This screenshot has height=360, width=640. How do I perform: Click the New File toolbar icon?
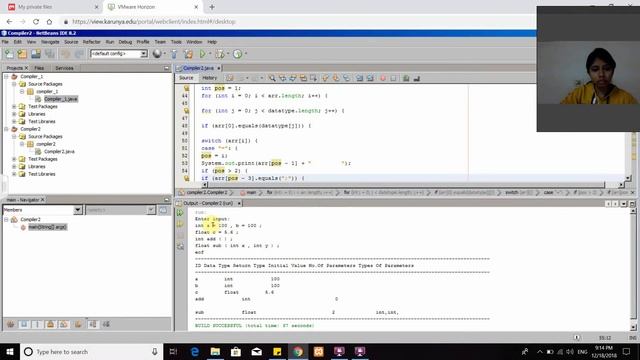click(9, 53)
